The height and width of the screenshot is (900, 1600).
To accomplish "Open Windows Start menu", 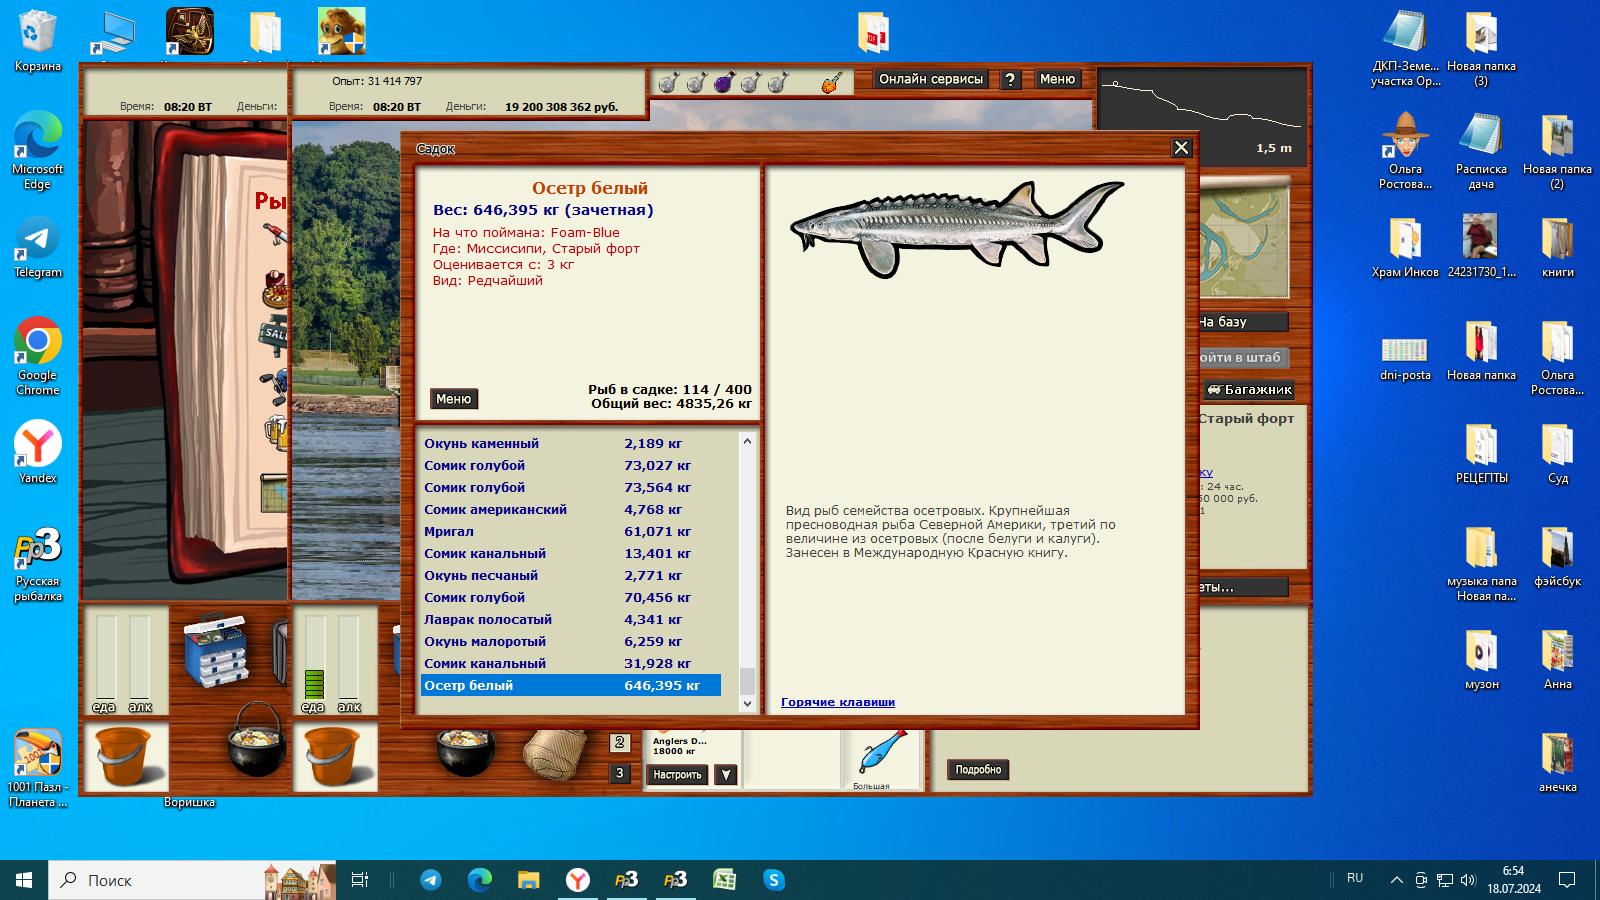I will pyautogui.click(x=24, y=880).
